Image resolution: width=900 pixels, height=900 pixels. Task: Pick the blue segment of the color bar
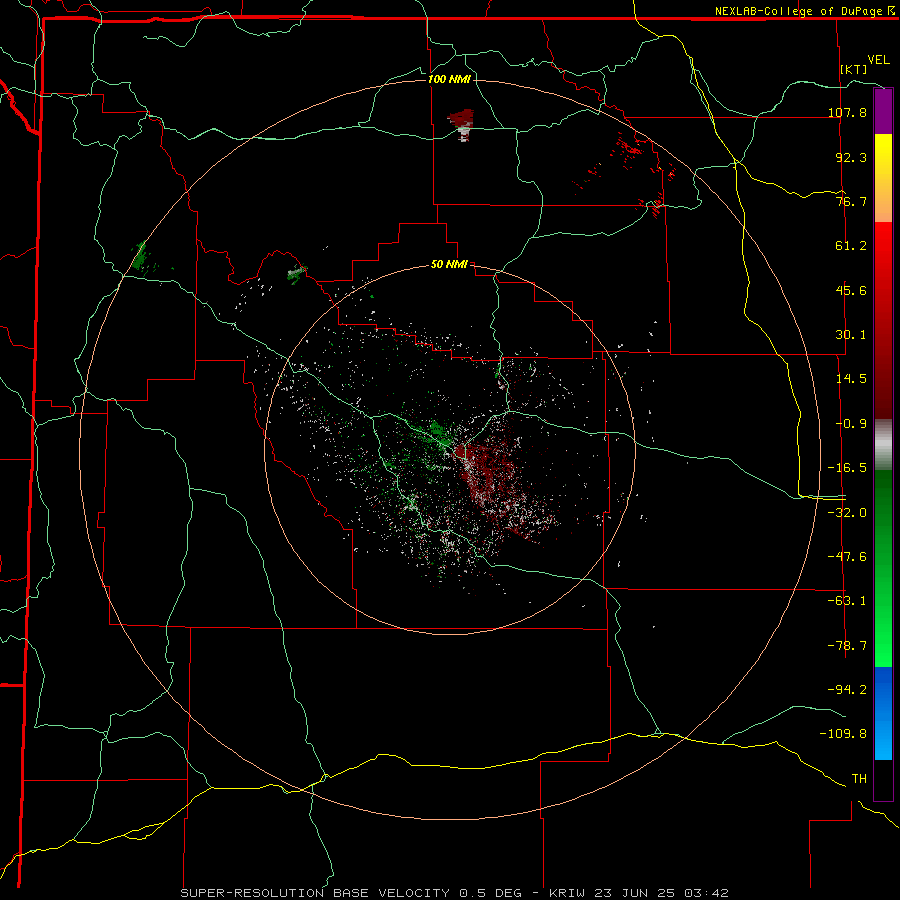[883, 713]
